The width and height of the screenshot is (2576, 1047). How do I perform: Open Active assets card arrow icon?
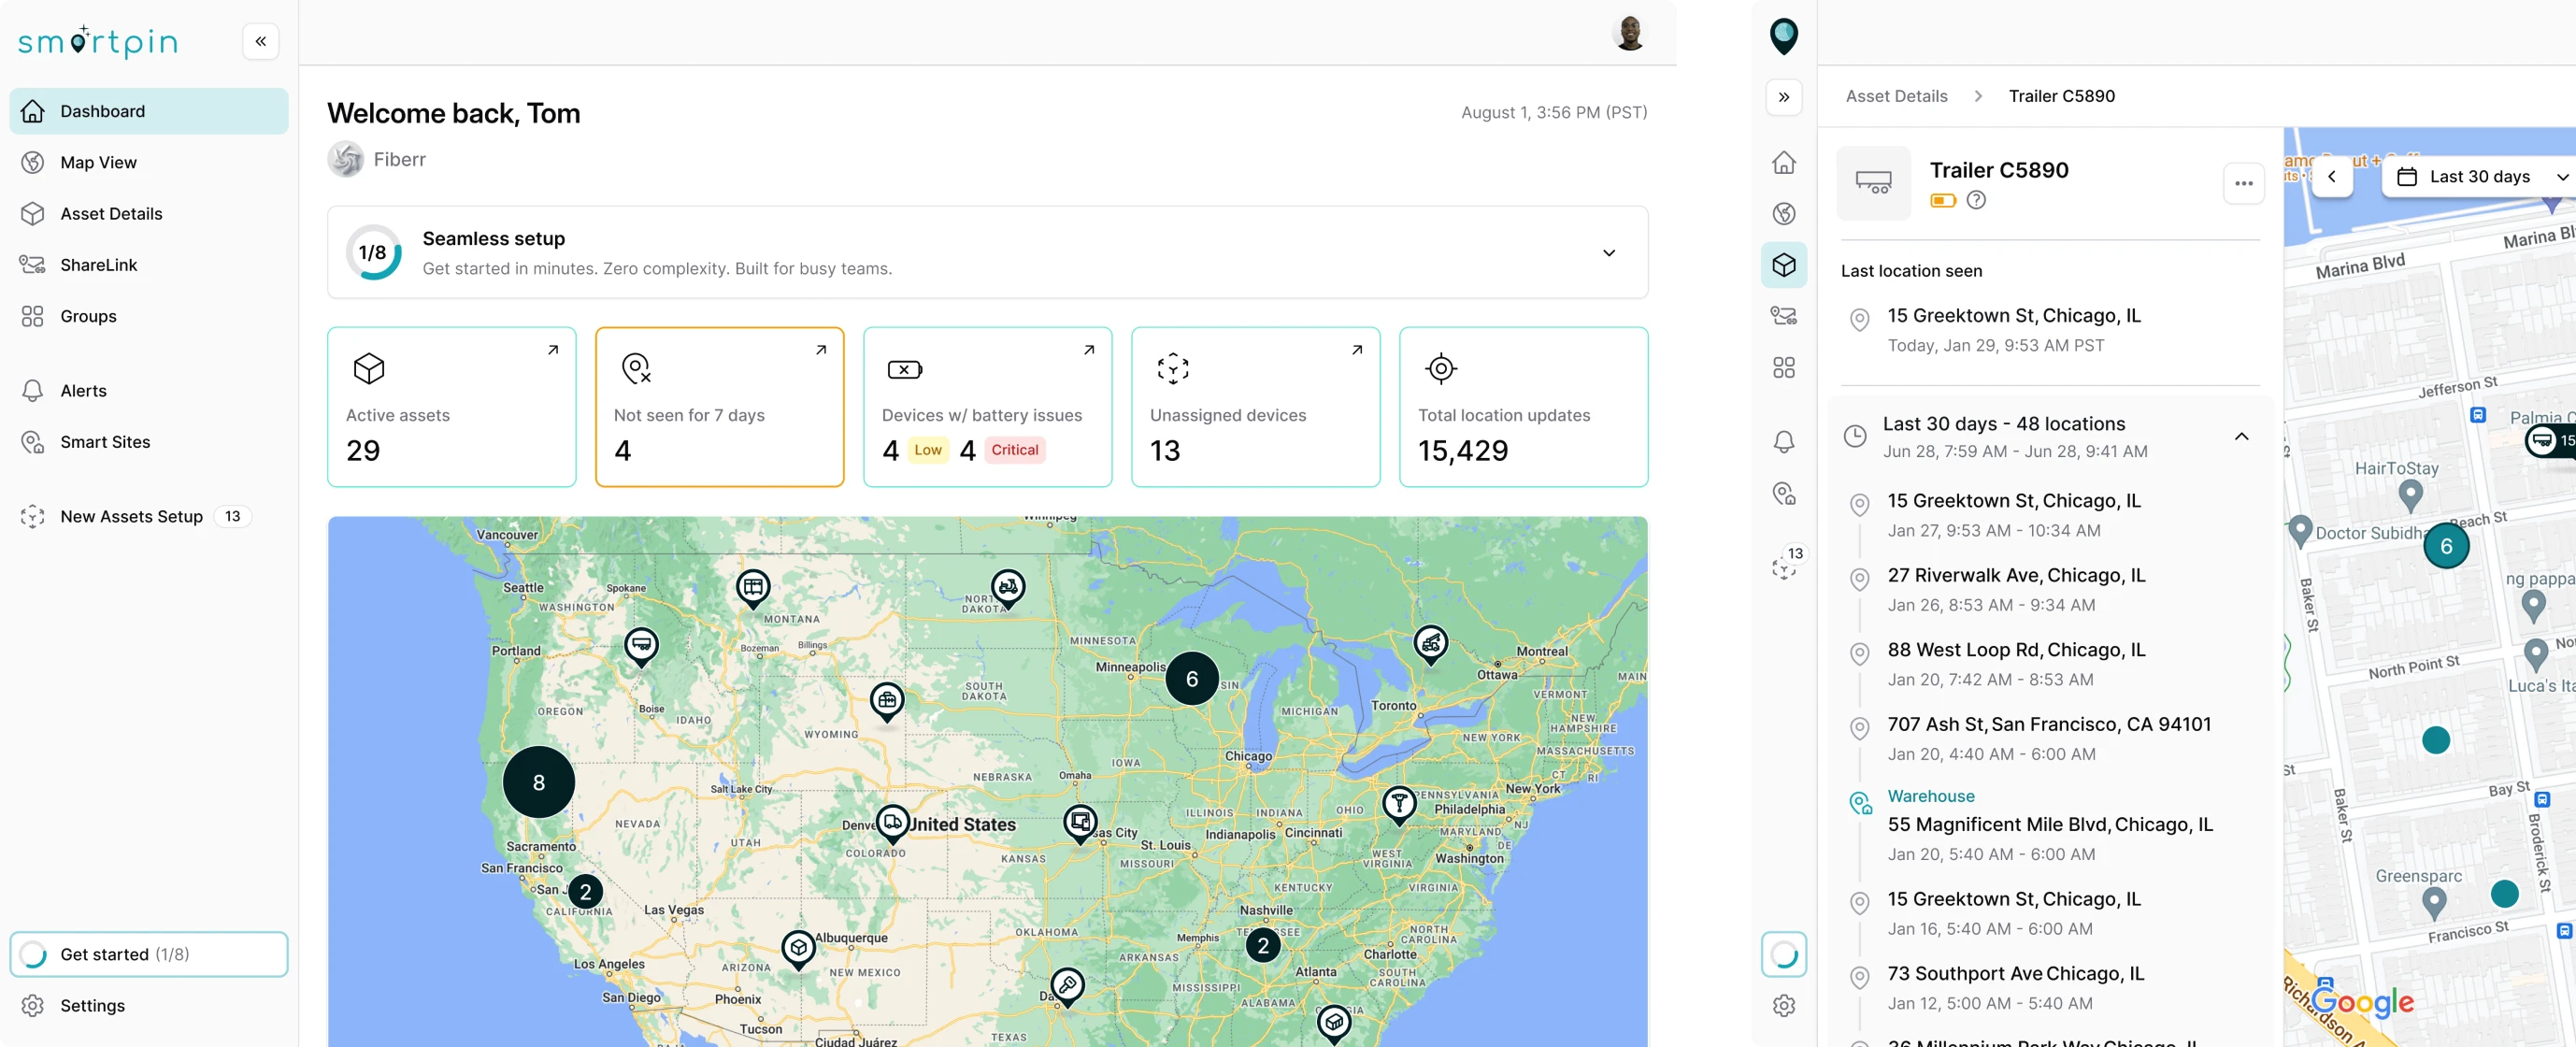[x=553, y=350]
